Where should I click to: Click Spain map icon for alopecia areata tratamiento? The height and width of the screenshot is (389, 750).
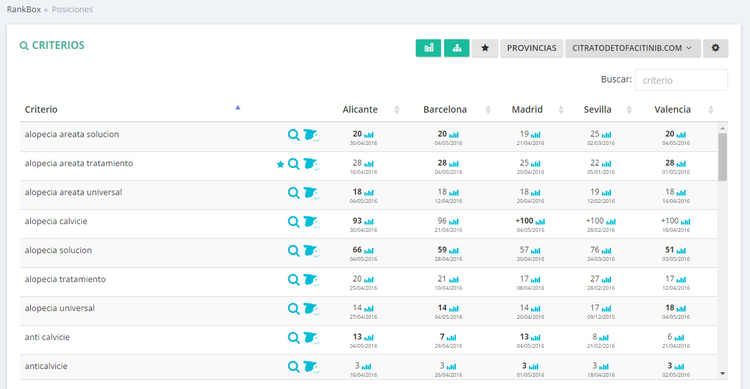click(x=311, y=164)
